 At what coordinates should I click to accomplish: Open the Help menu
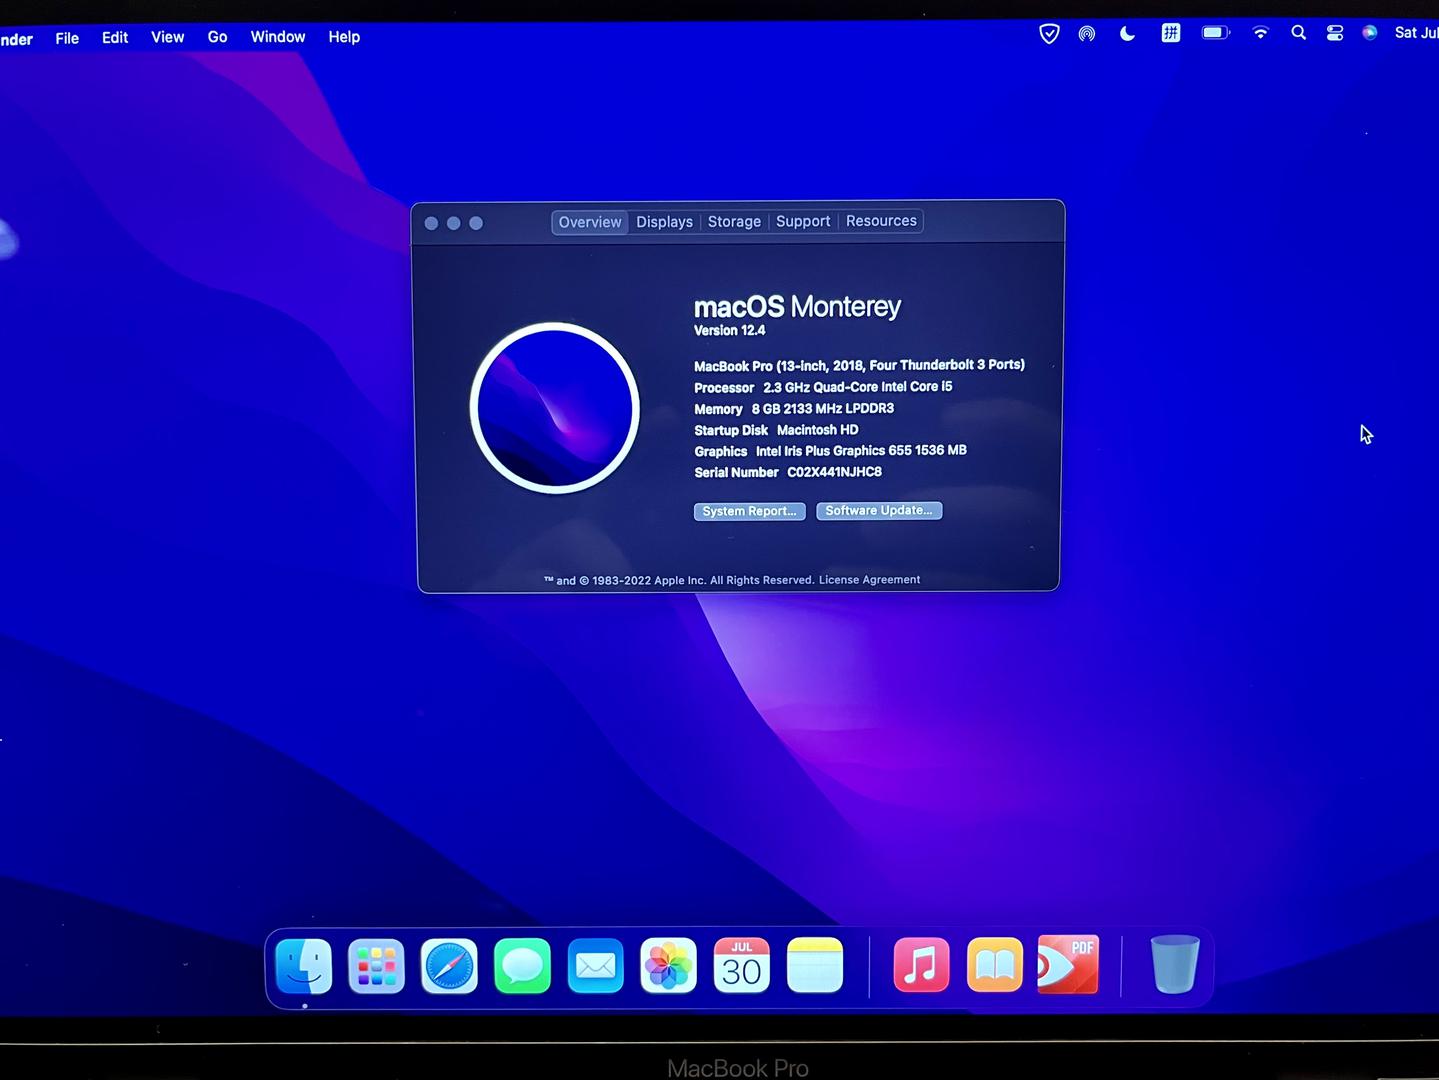tap(344, 37)
